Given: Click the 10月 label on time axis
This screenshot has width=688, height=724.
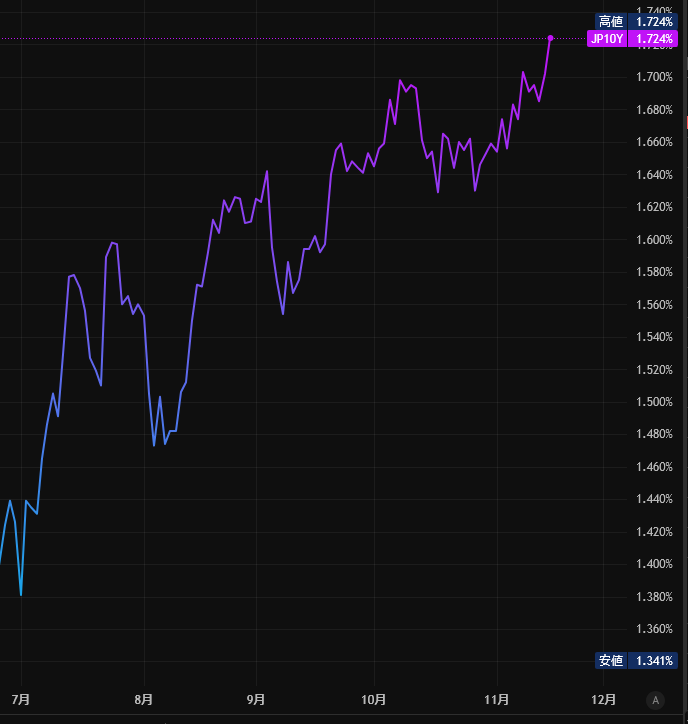Looking at the screenshot, I should [x=373, y=699].
